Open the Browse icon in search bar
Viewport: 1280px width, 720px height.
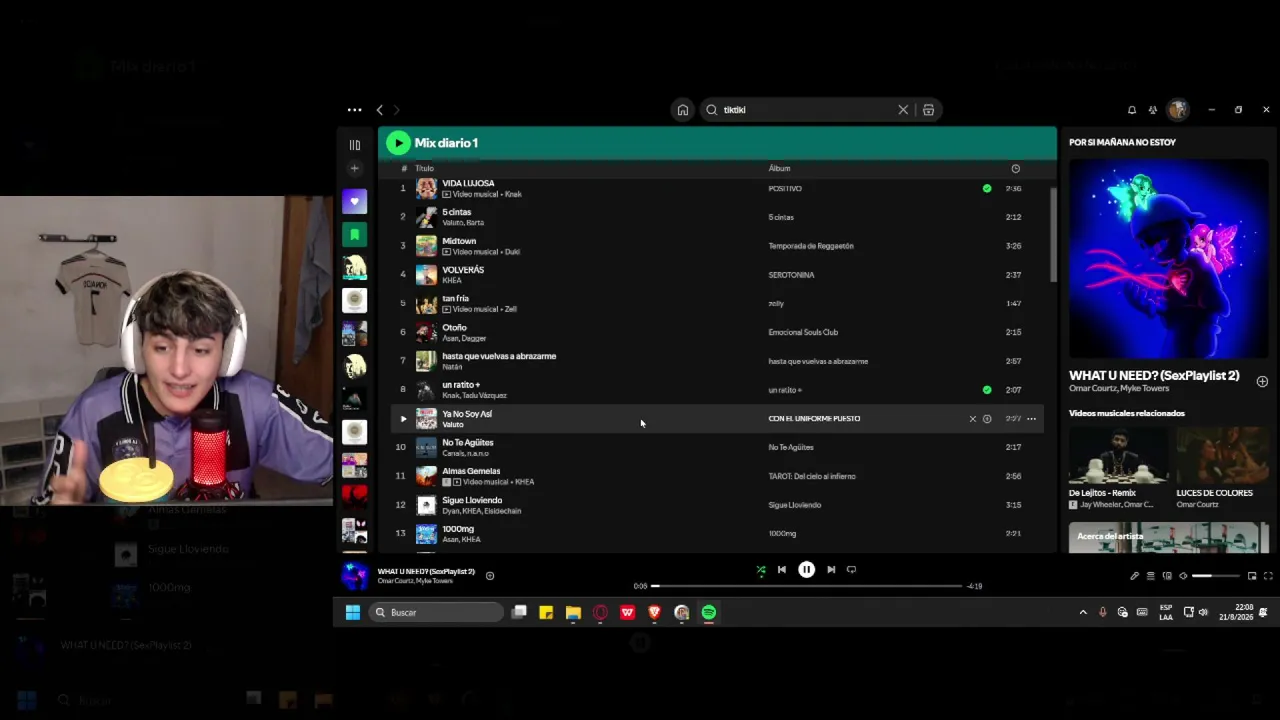pyautogui.click(x=928, y=110)
